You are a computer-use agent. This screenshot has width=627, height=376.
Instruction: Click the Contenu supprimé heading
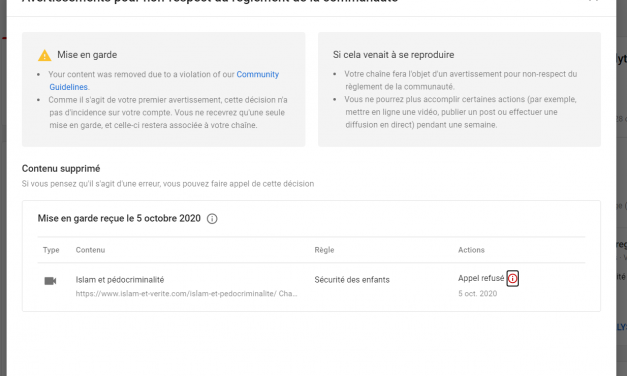tap(61, 168)
